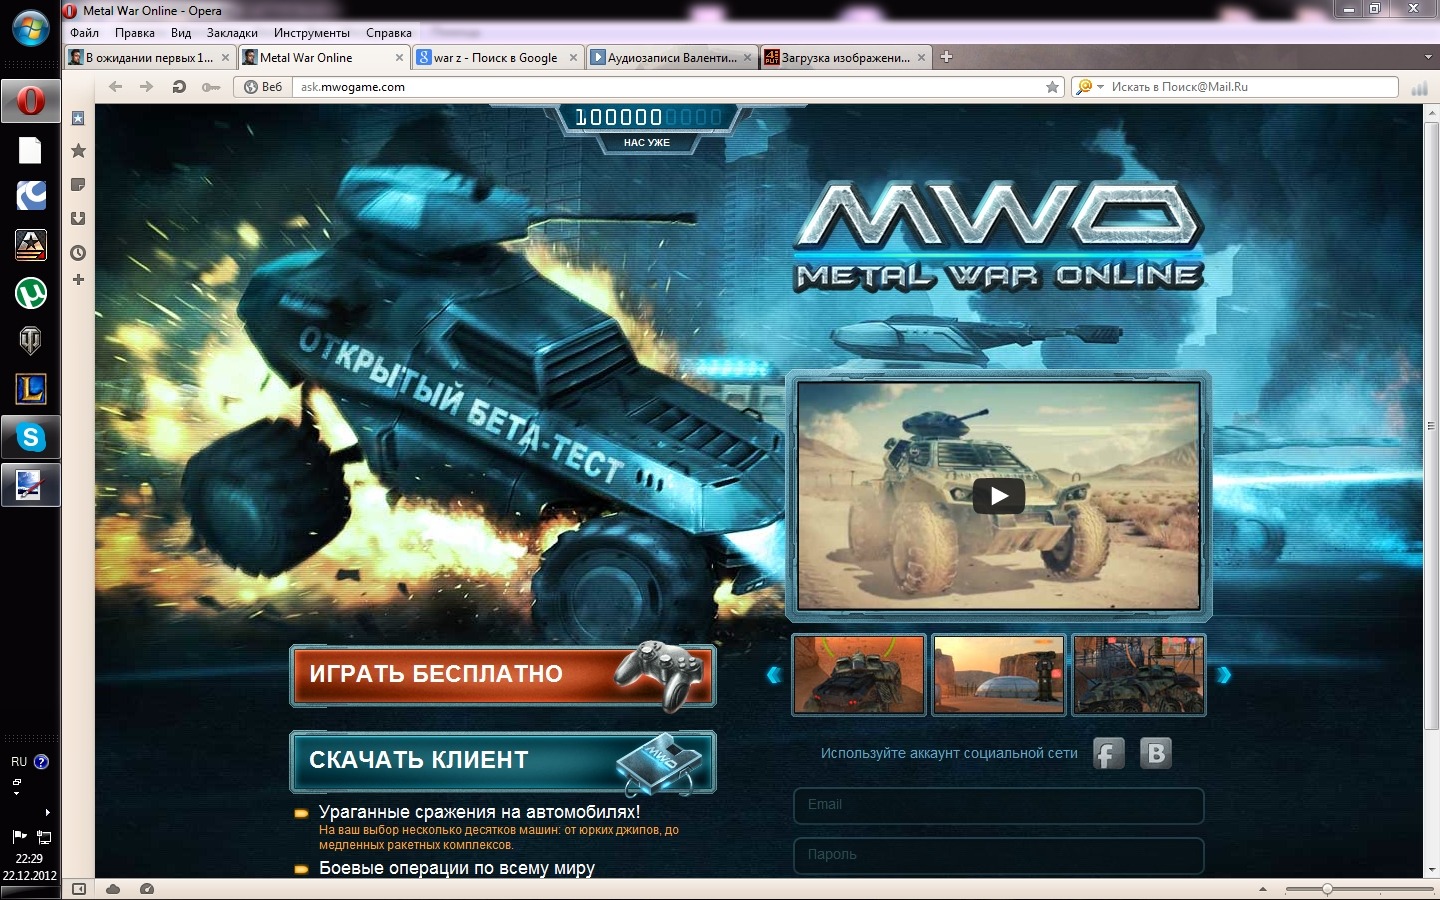Open Windows Start orb
Image resolution: width=1440 pixels, height=900 pixels.
(31, 28)
